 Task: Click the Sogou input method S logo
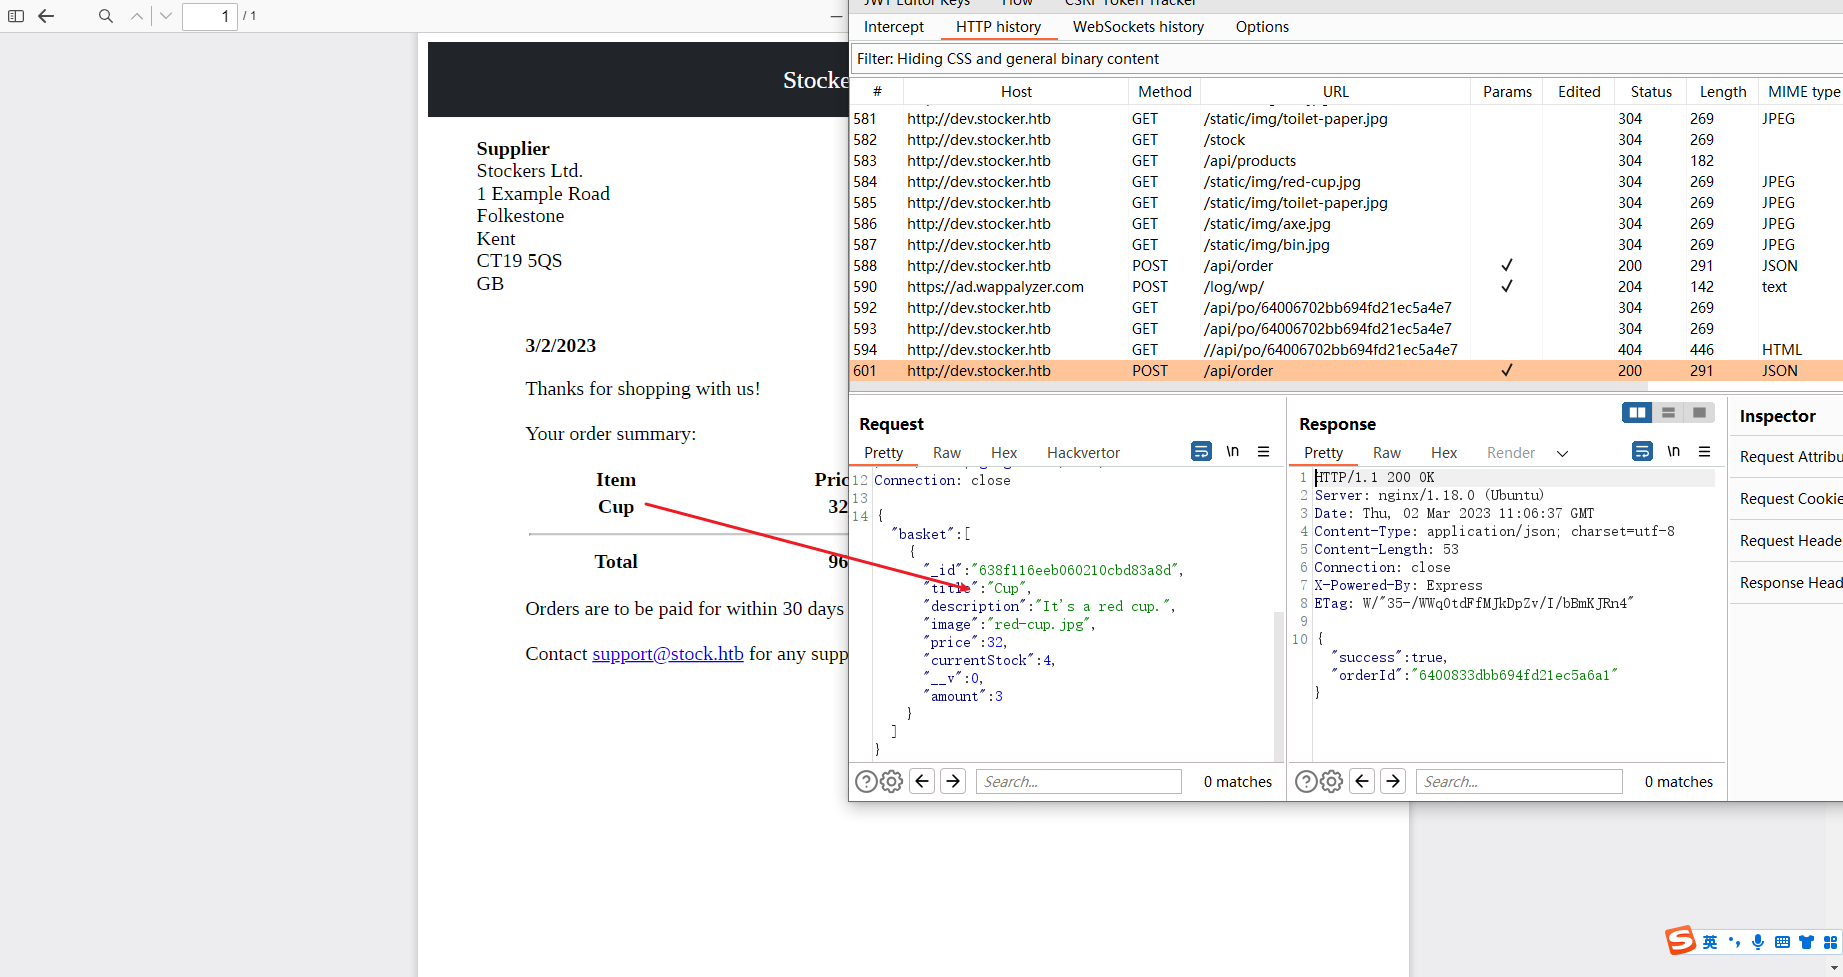click(x=1680, y=940)
